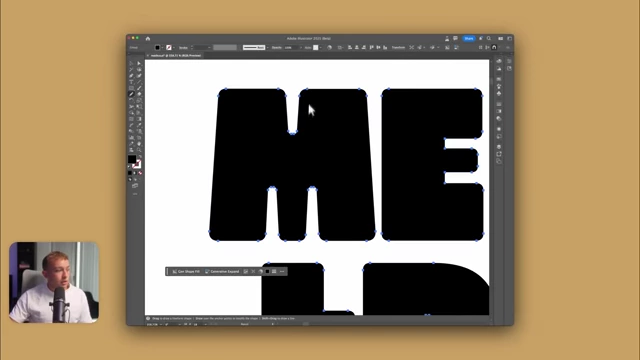The image size is (640, 360).
Task: Click Gen Shape Fill in task bar
Action: point(186,271)
